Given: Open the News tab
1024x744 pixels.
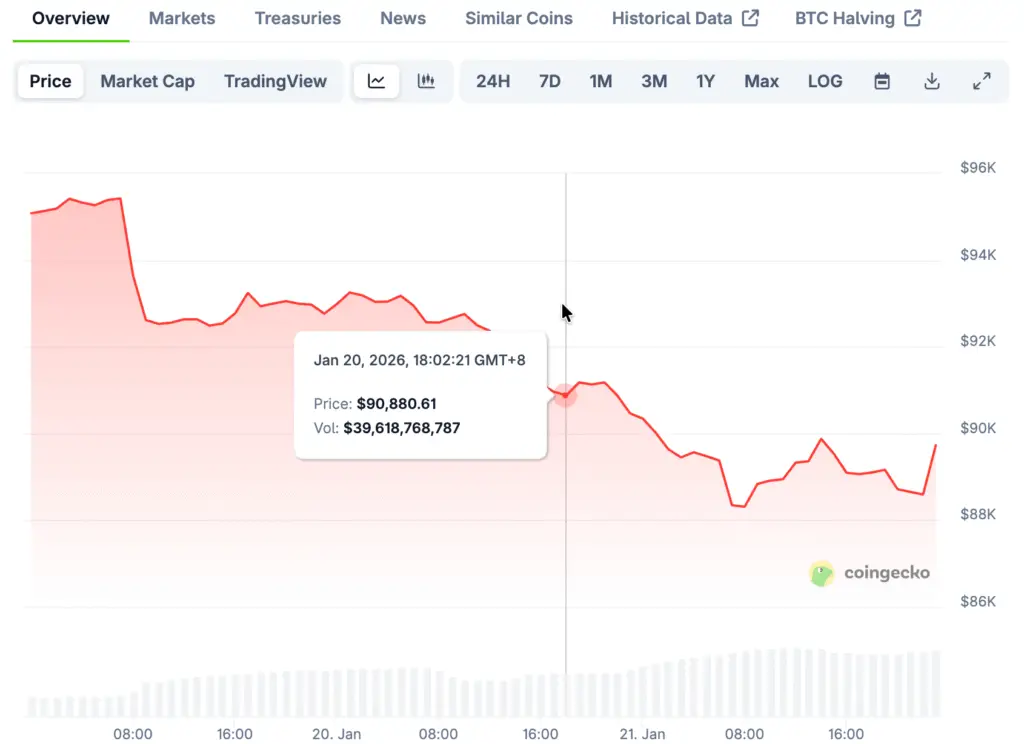Looking at the screenshot, I should (403, 18).
